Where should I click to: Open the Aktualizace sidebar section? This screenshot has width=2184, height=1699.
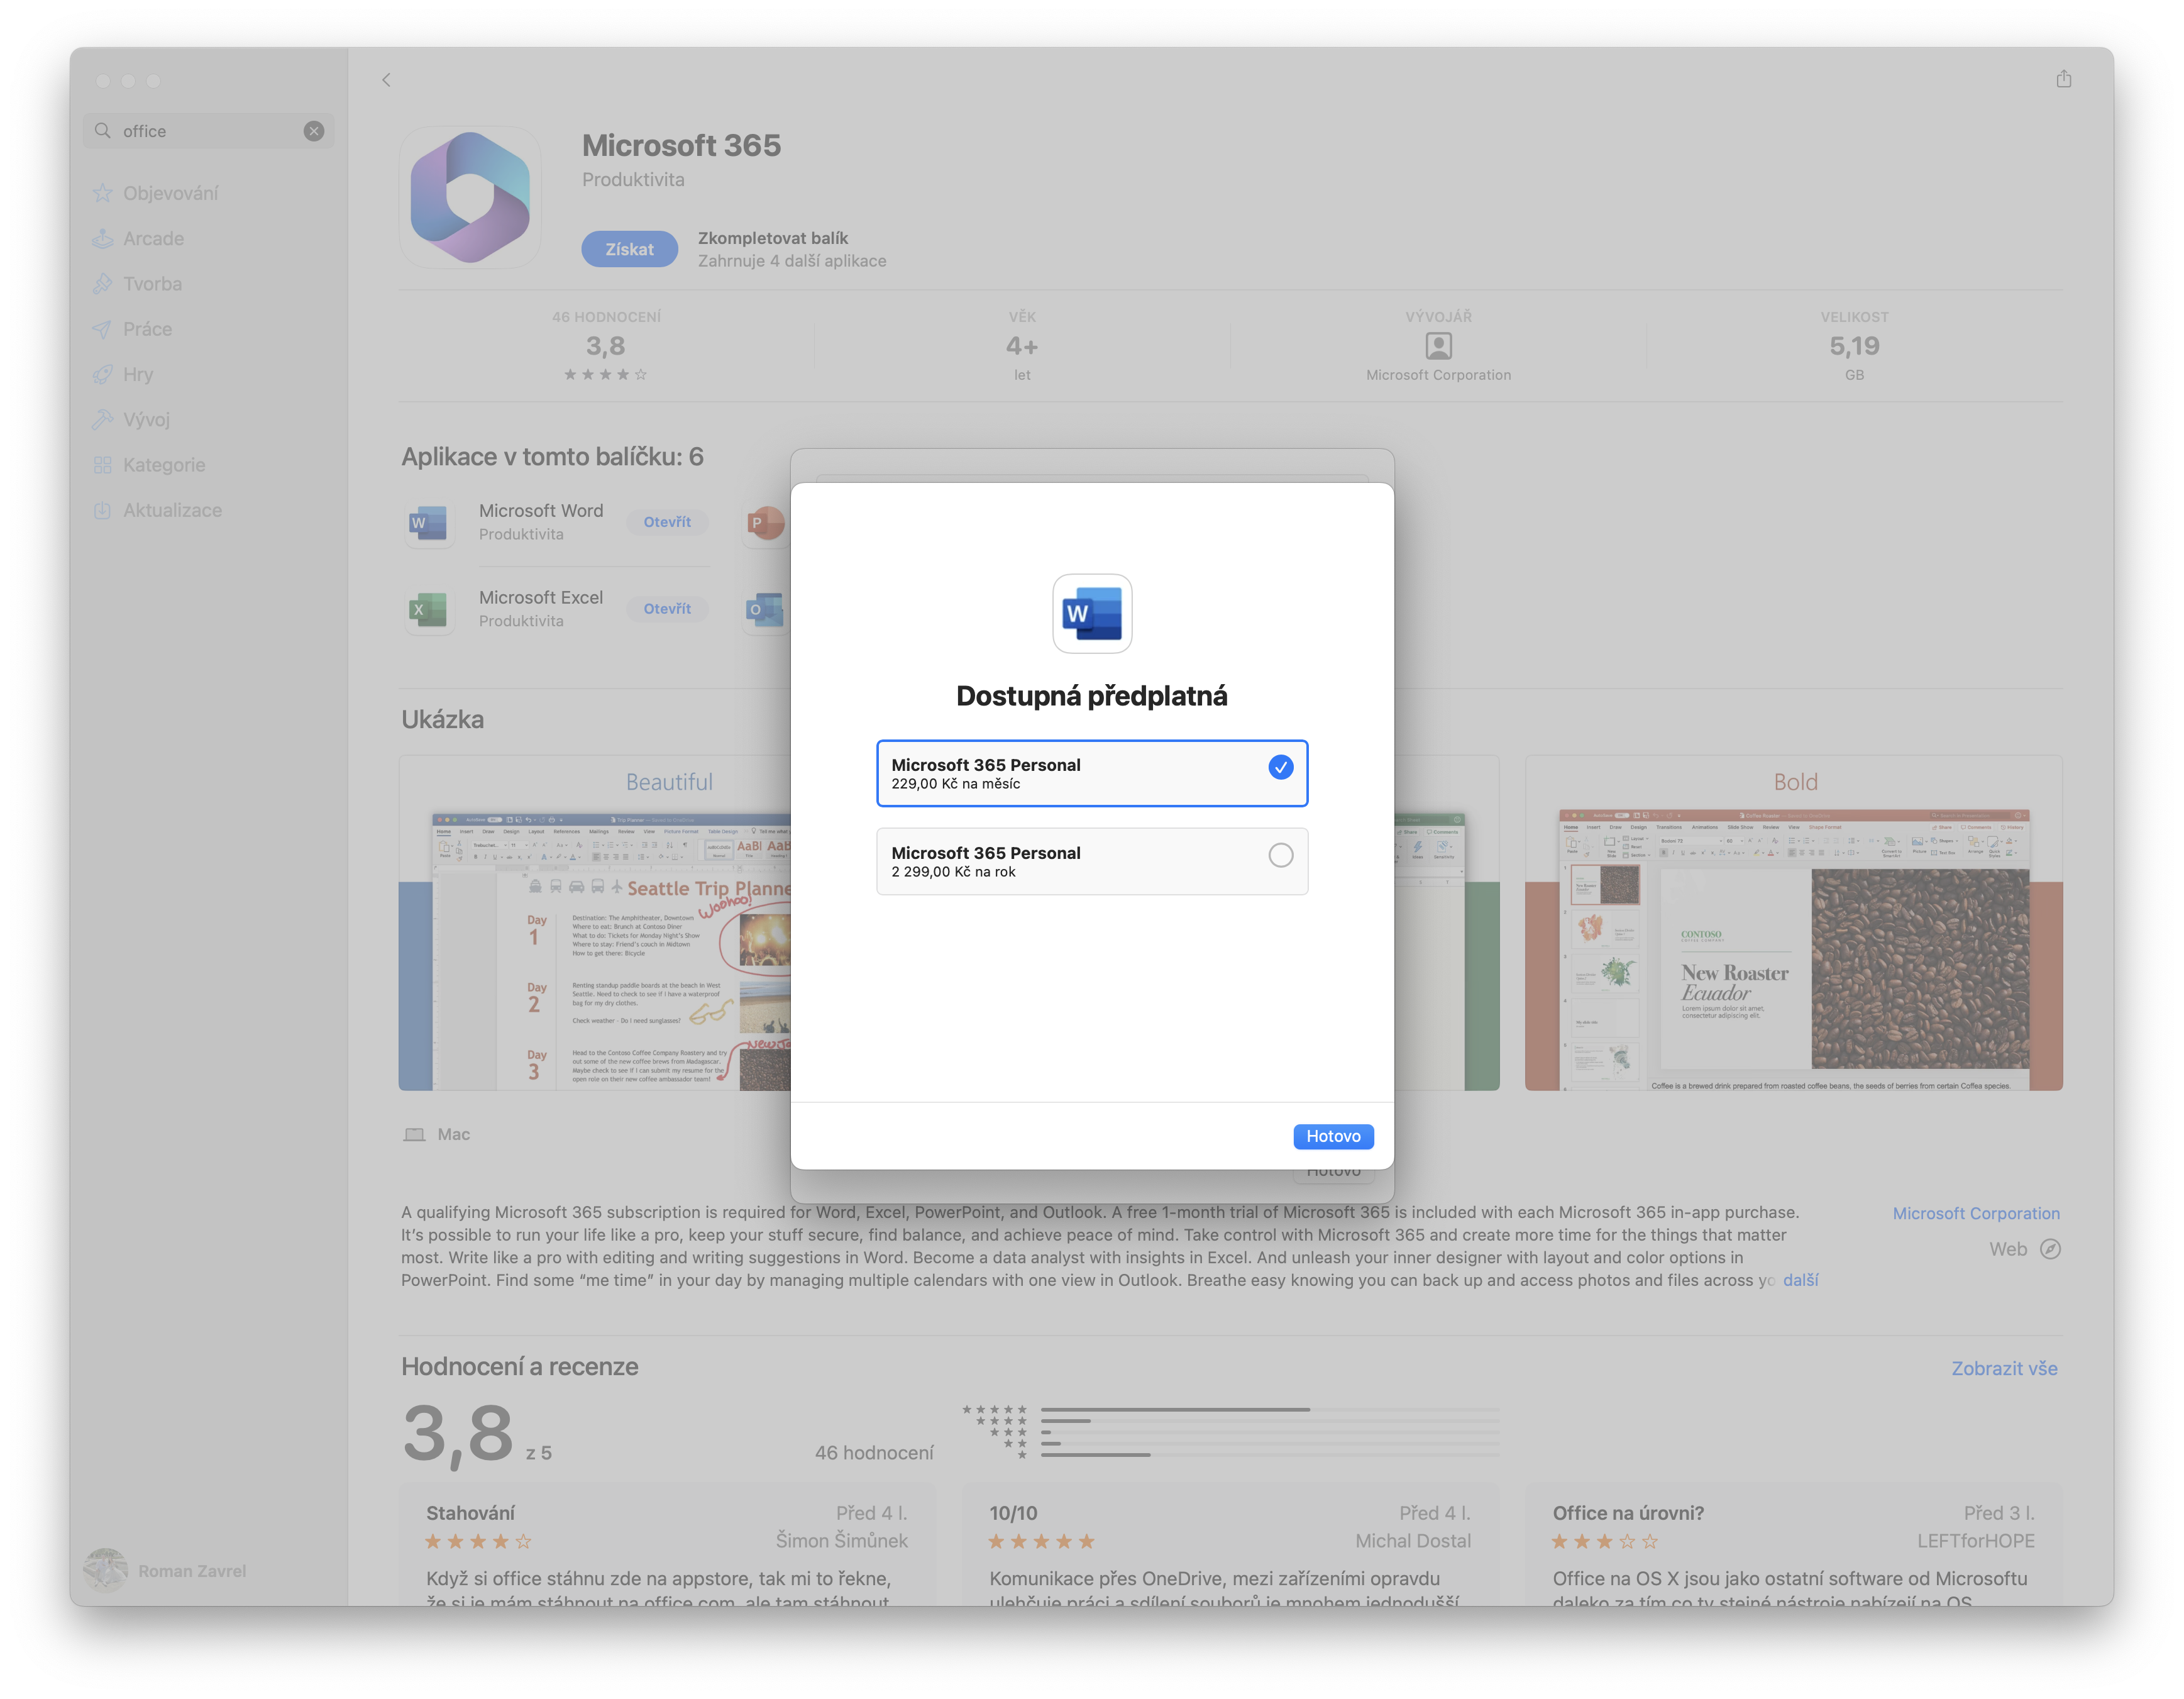(172, 510)
